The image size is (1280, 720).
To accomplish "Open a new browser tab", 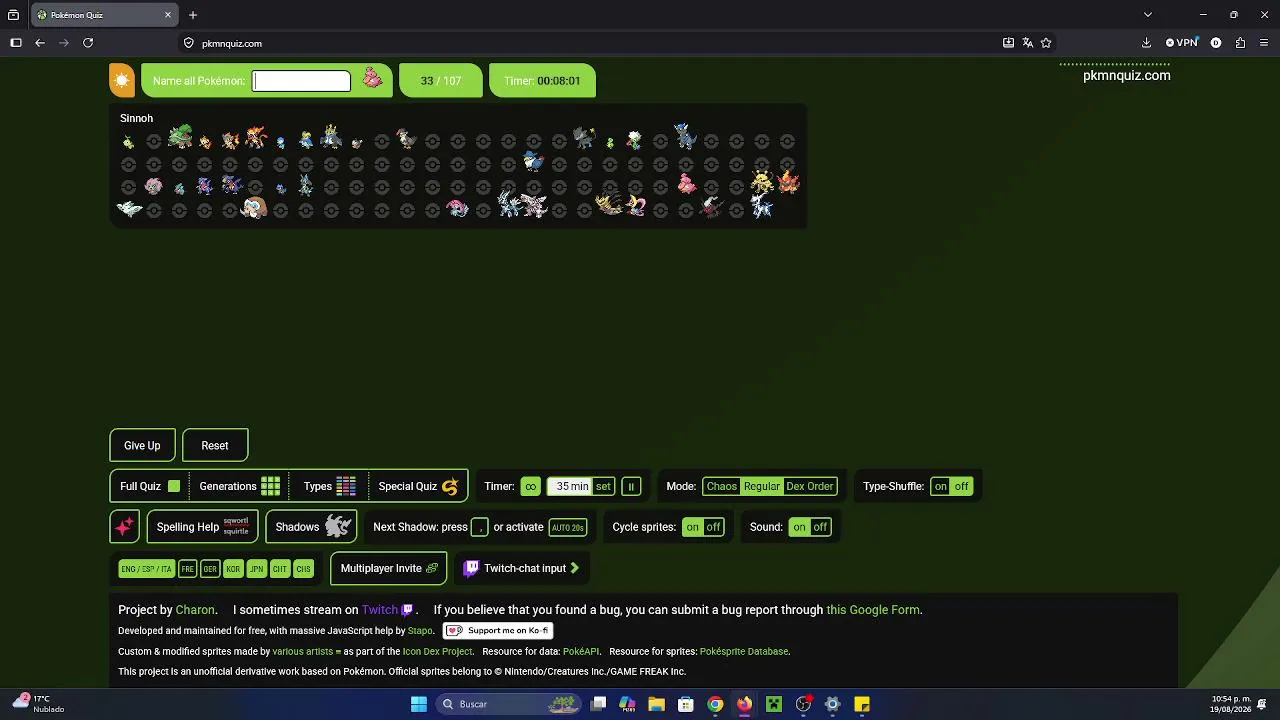I will 193,15.
